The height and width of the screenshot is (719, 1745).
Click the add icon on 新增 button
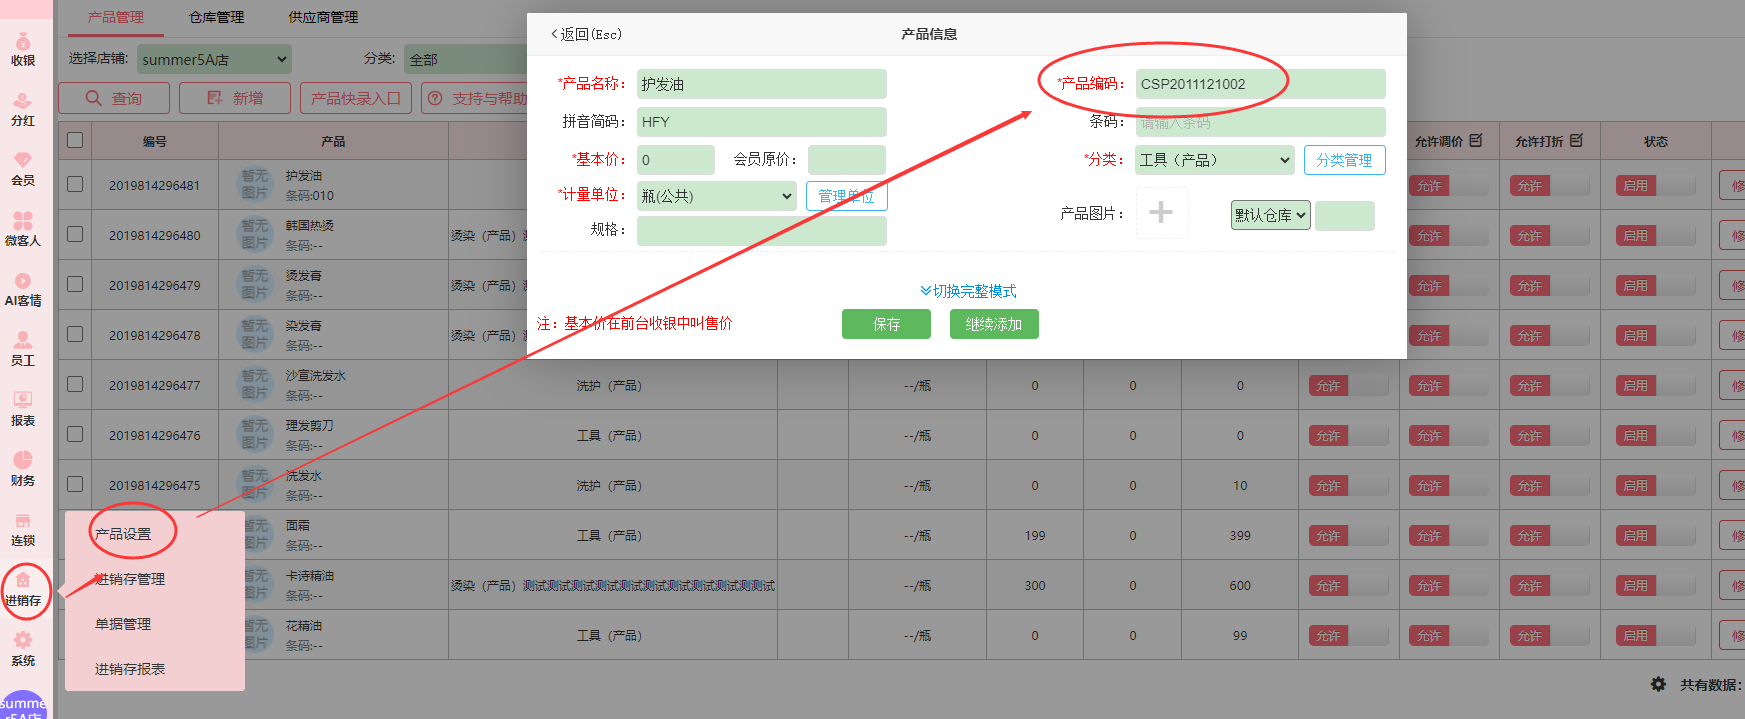pos(215,98)
